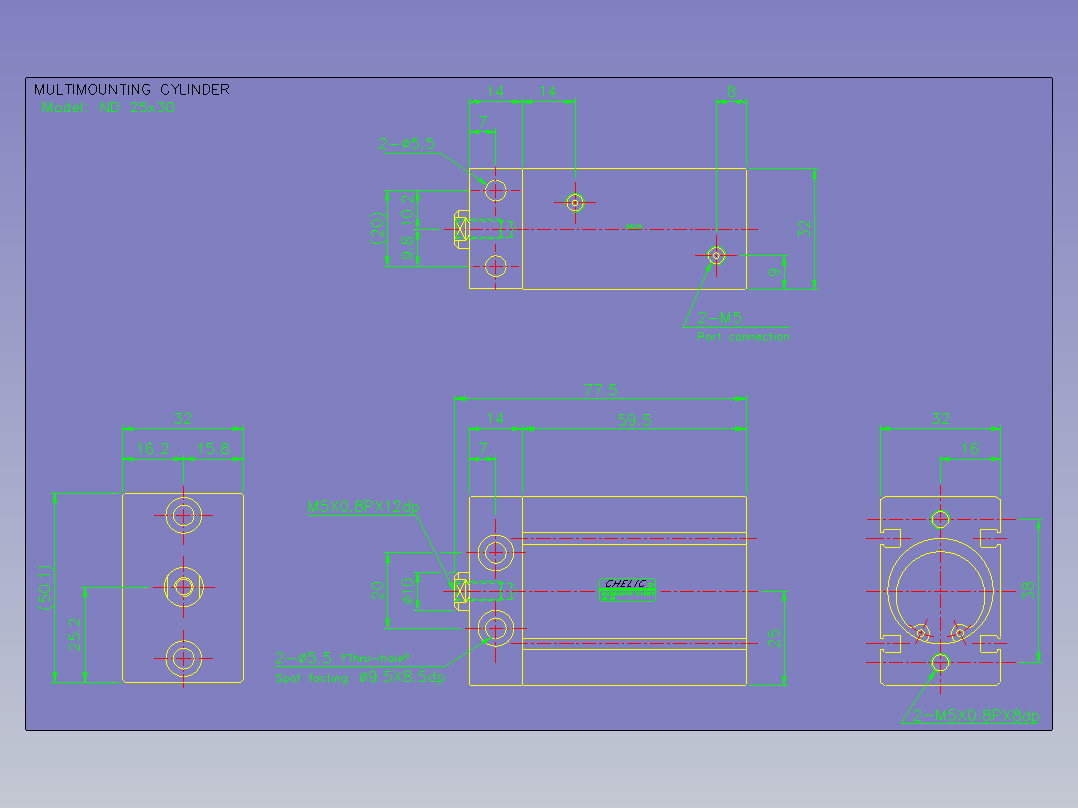Select the '2-M5X0.8PX8dp' callout
This screenshot has width=1078, height=808.
(x=976, y=715)
